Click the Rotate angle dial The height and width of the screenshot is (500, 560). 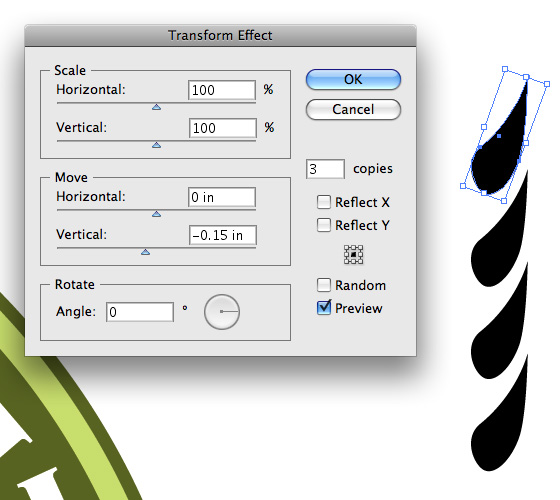[222, 312]
